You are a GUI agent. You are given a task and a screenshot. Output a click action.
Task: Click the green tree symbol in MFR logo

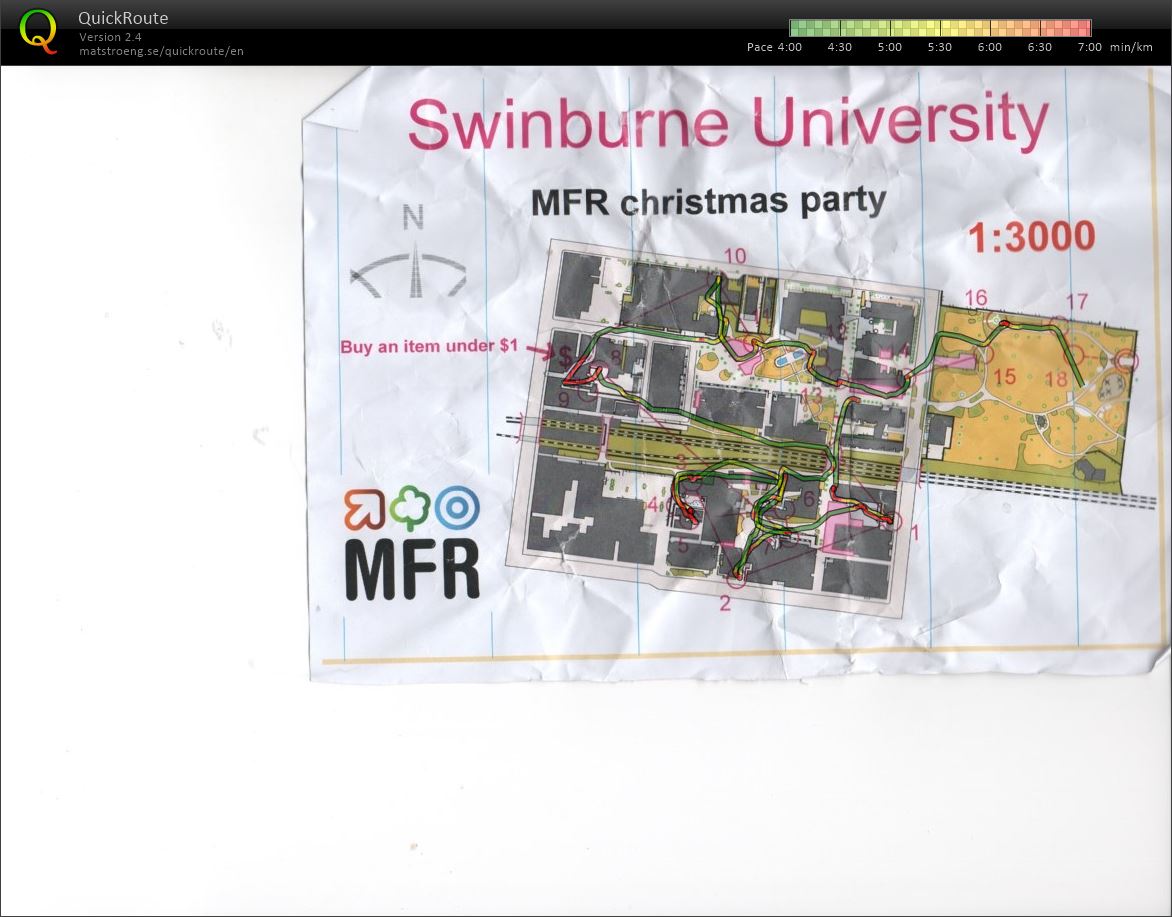coord(410,509)
